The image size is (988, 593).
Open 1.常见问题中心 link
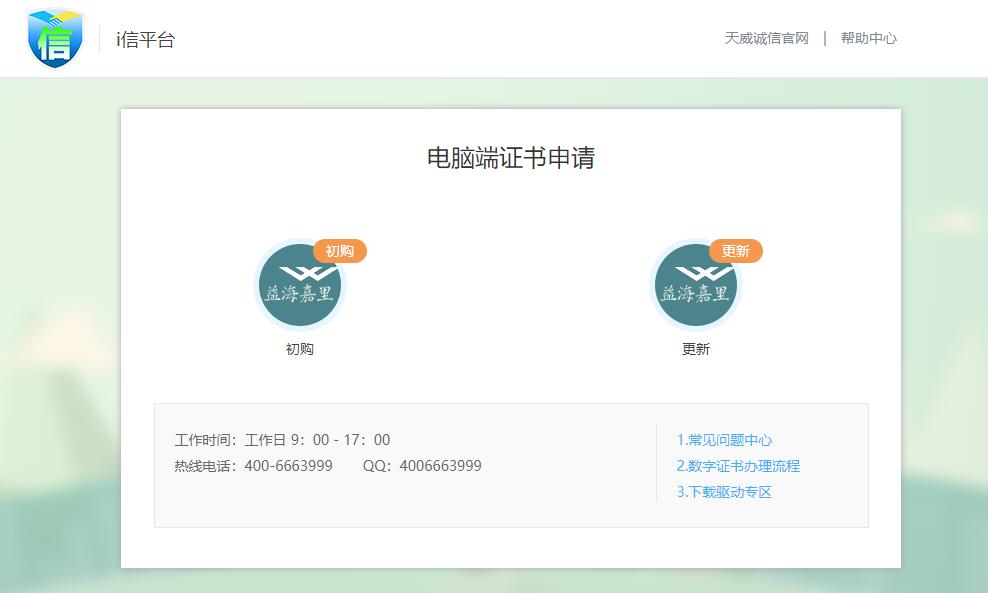pyautogui.click(x=724, y=440)
